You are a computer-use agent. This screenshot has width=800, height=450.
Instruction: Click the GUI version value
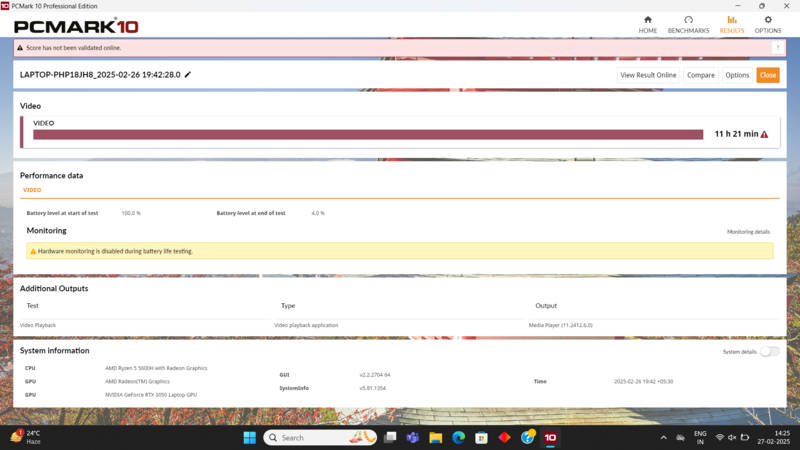pyautogui.click(x=374, y=374)
